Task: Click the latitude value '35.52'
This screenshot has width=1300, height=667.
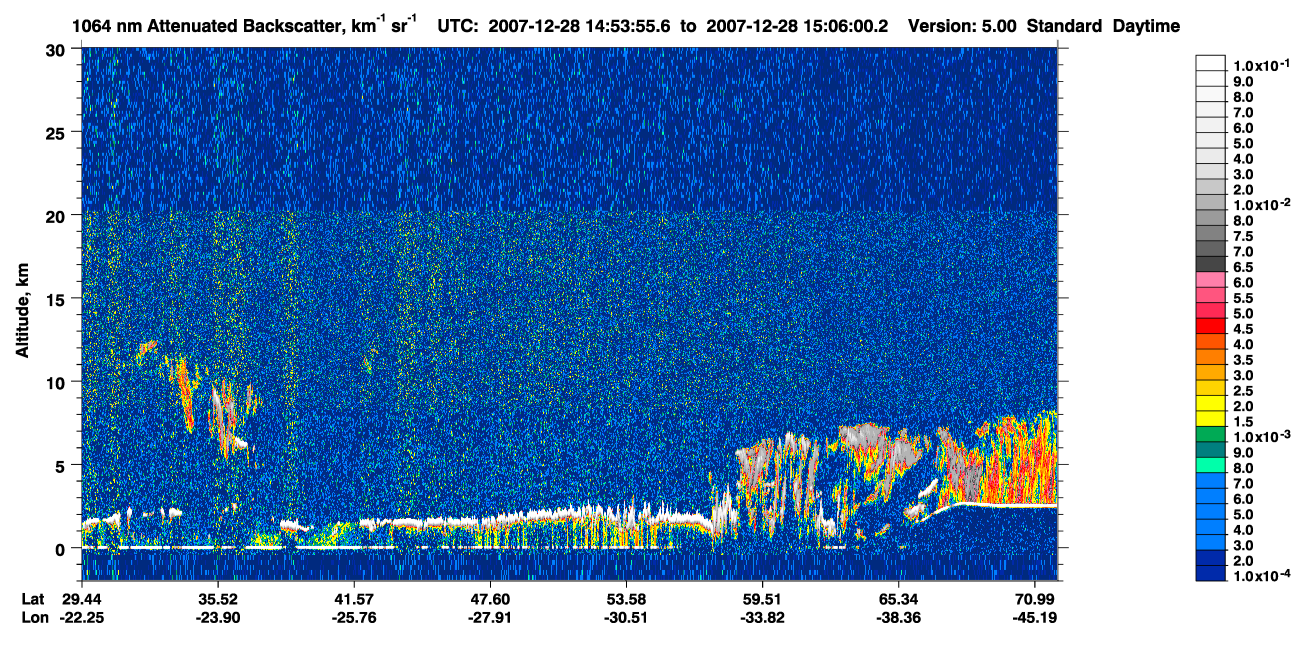Action: click(x=218, y=599)
